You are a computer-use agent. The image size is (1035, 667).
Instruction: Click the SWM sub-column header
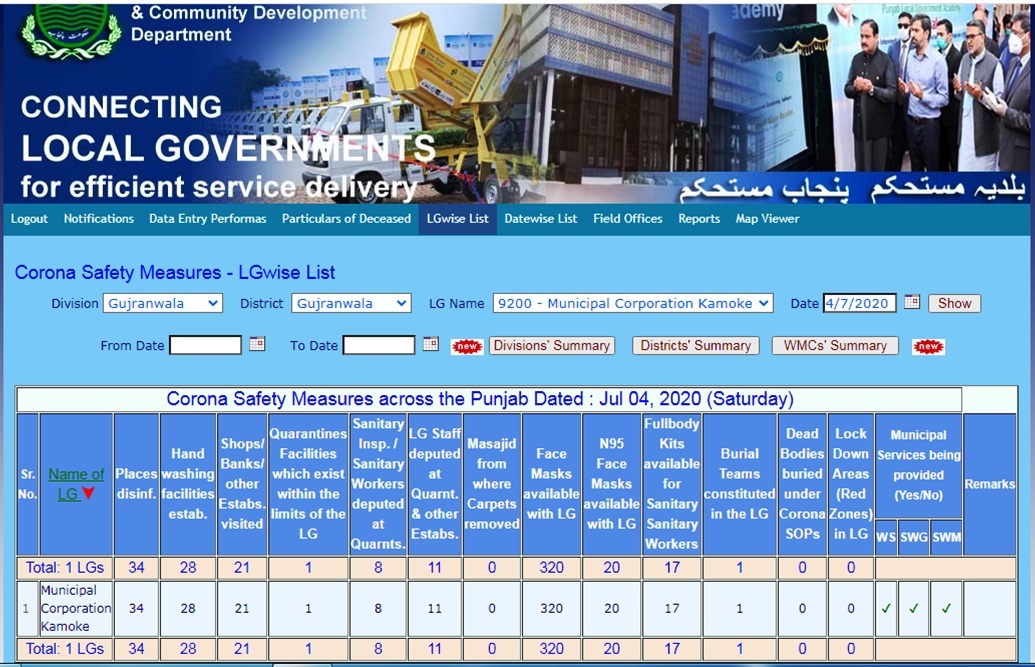[x=946, y=537]
